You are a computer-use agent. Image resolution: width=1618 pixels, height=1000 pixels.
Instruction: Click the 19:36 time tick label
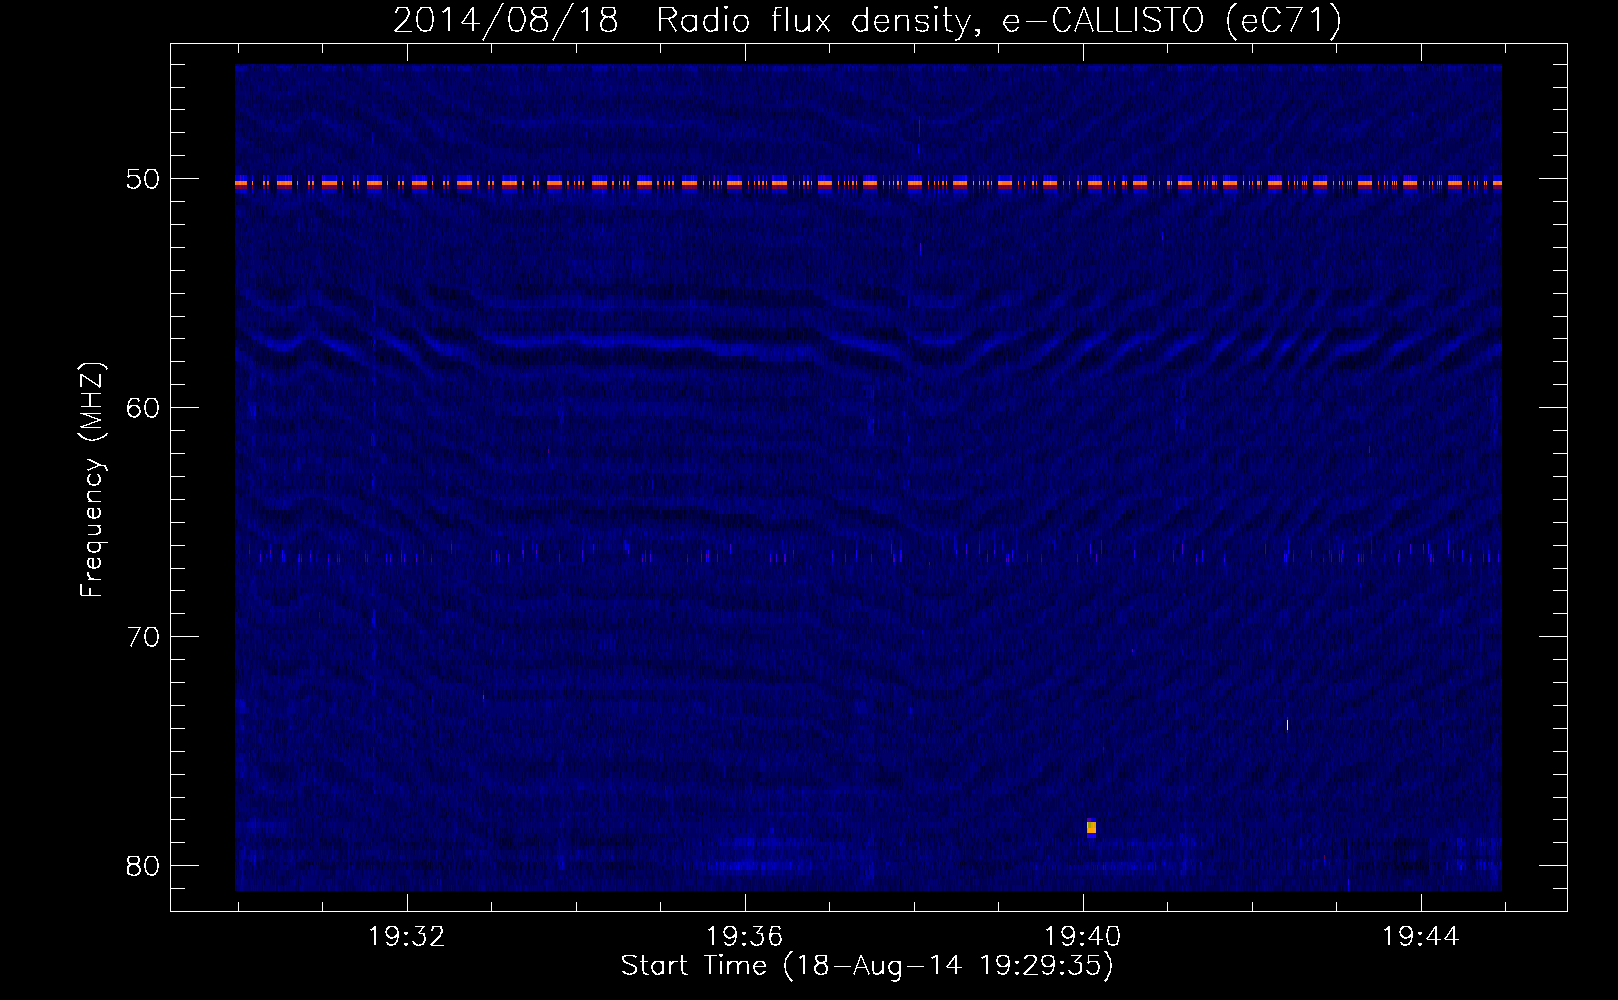(745, 937)
